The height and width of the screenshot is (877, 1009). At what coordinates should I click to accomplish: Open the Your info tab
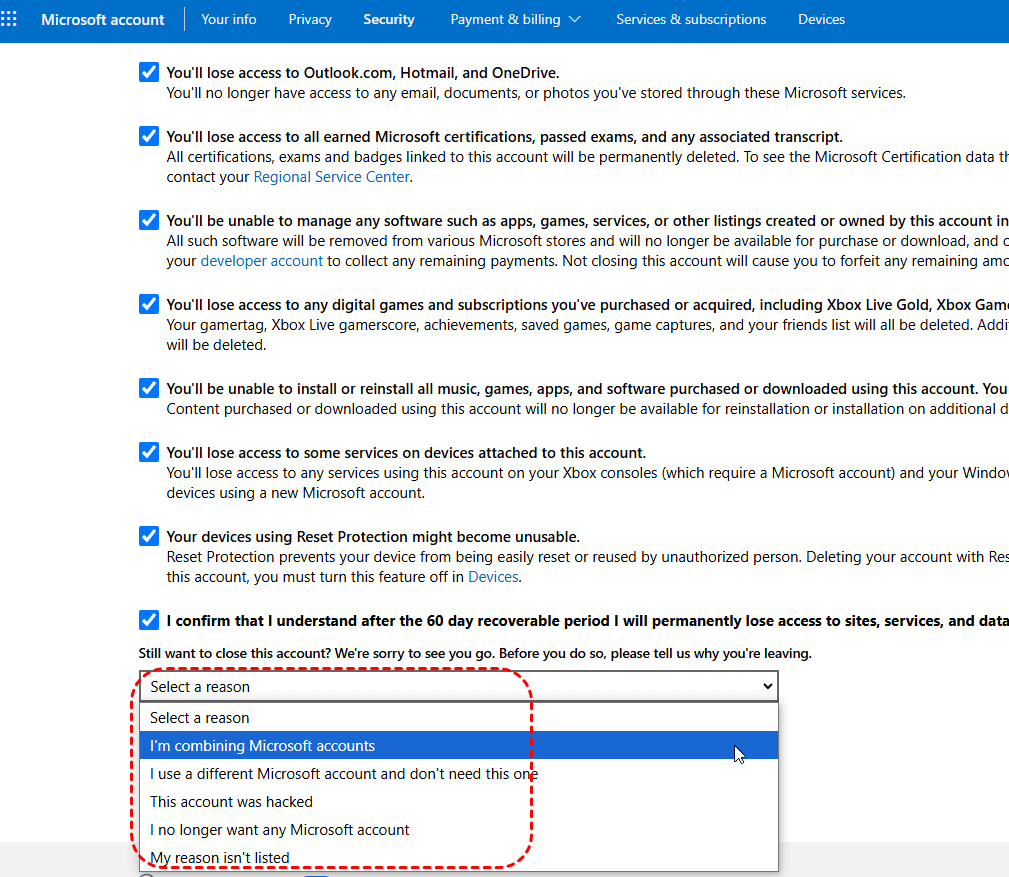click(x=228, y=19)
